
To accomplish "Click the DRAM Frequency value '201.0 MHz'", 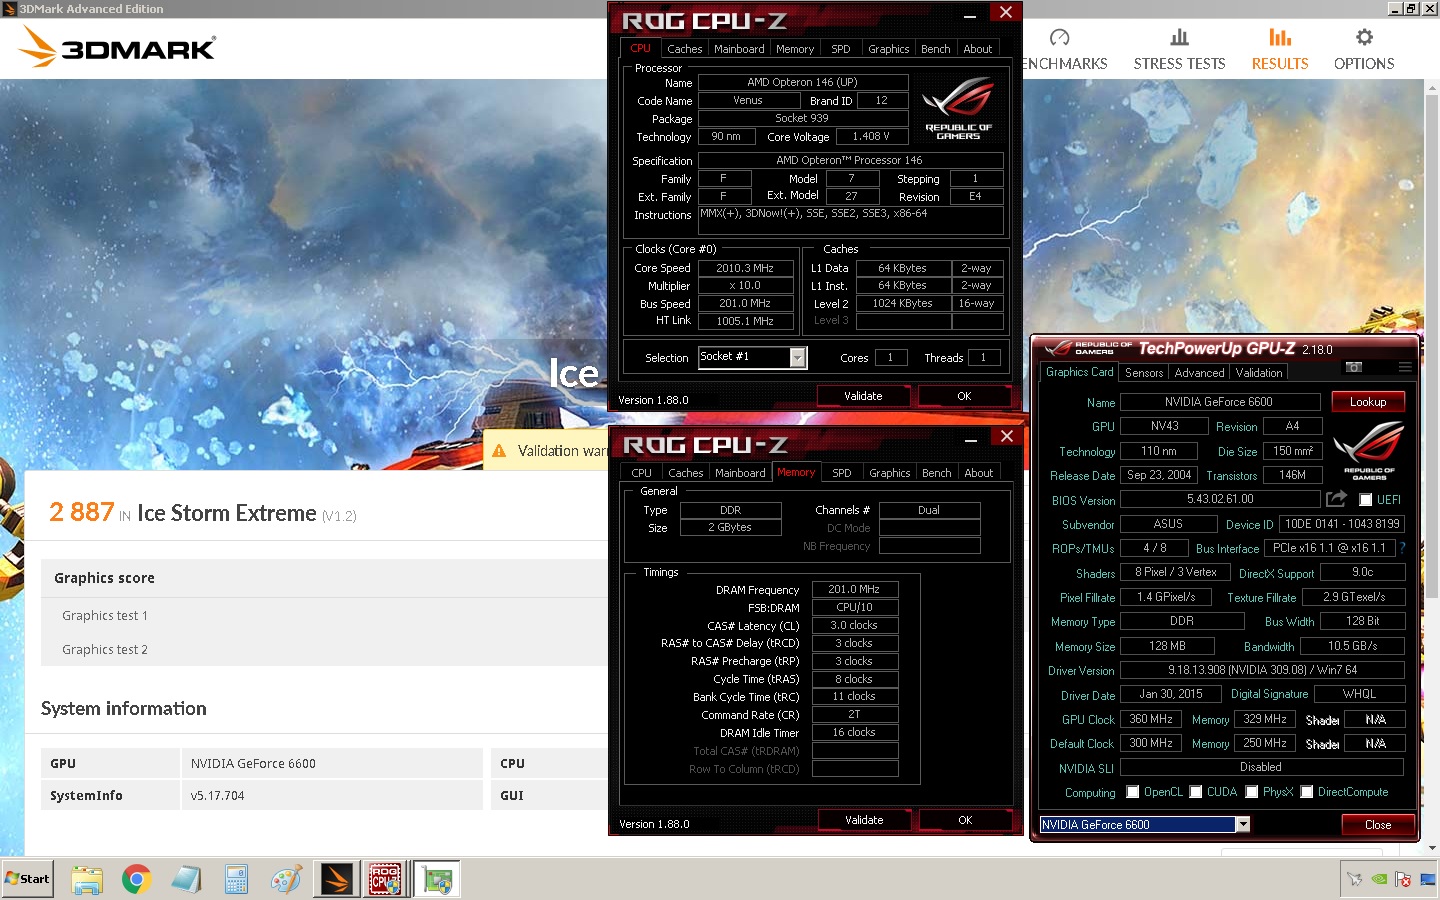I will pos(854,589).
